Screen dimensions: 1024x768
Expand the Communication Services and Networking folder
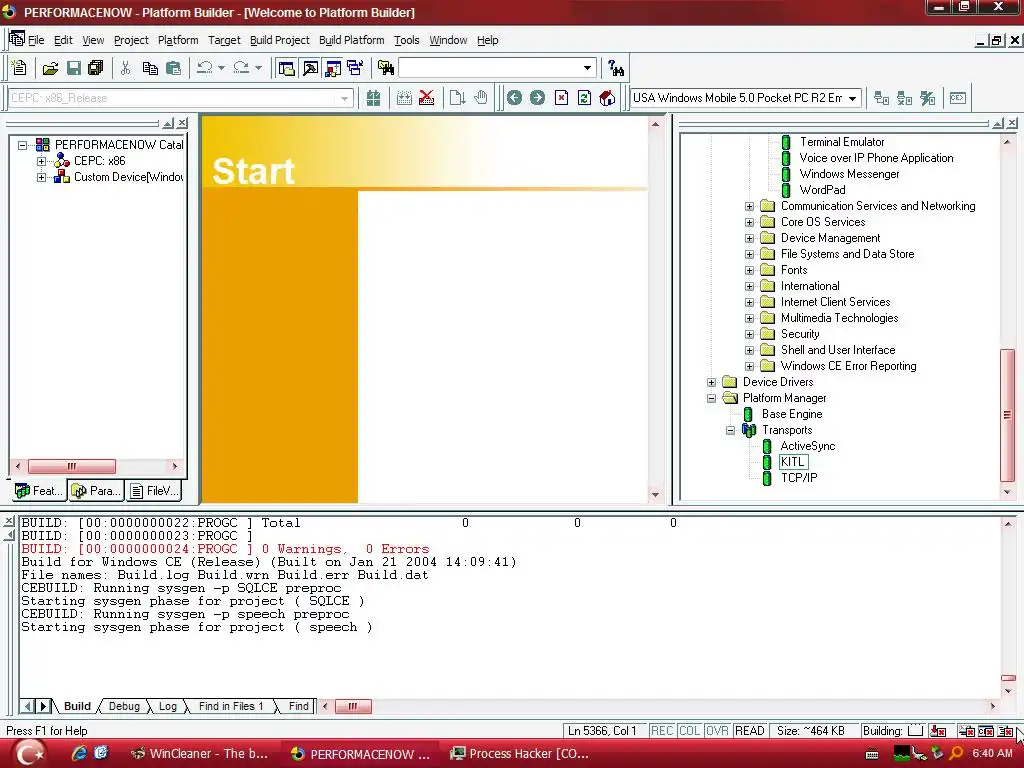click(x=750, y=206)
